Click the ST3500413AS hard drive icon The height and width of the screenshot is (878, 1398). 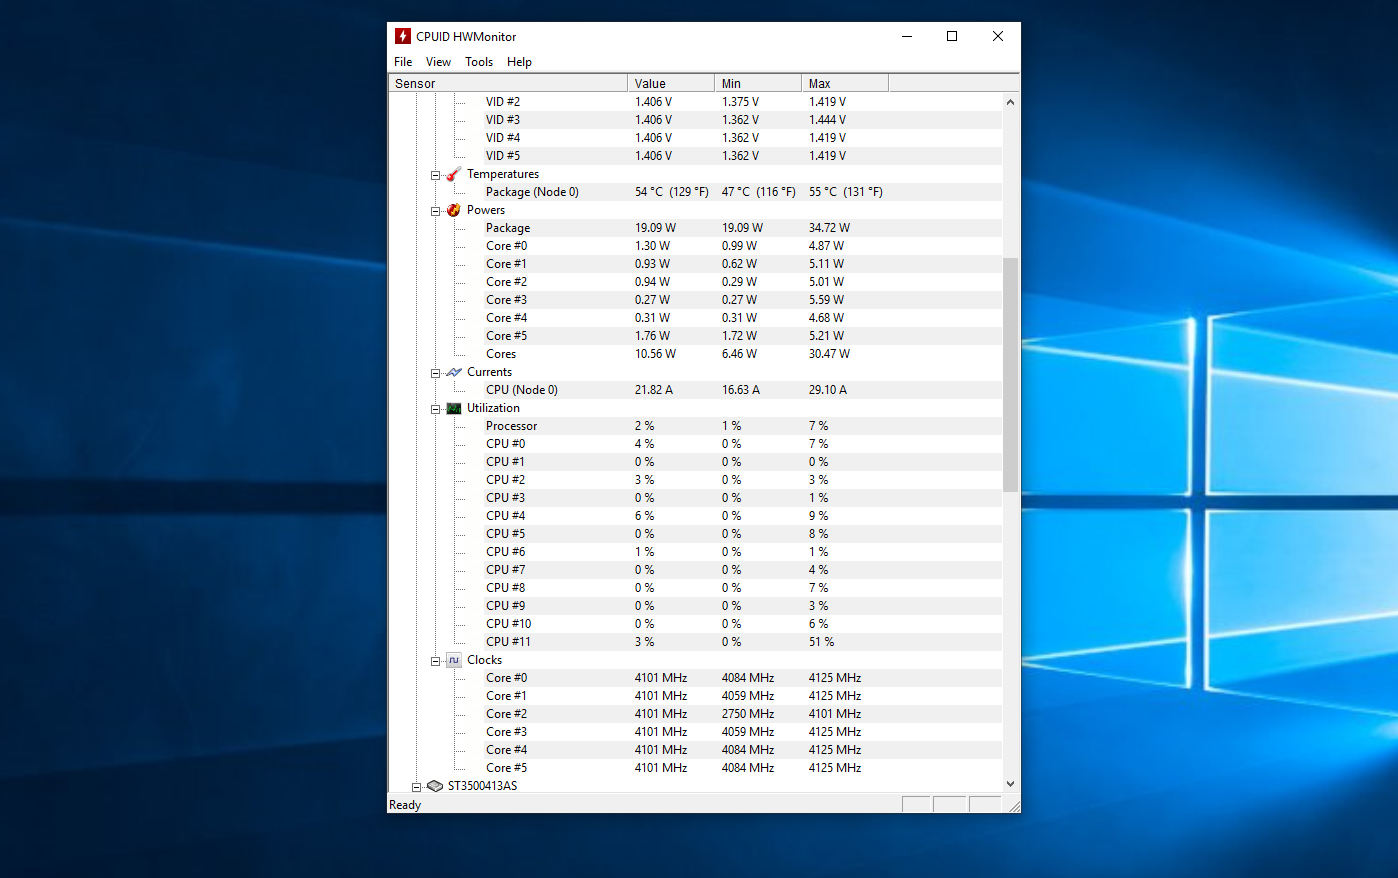pos(435,786)
